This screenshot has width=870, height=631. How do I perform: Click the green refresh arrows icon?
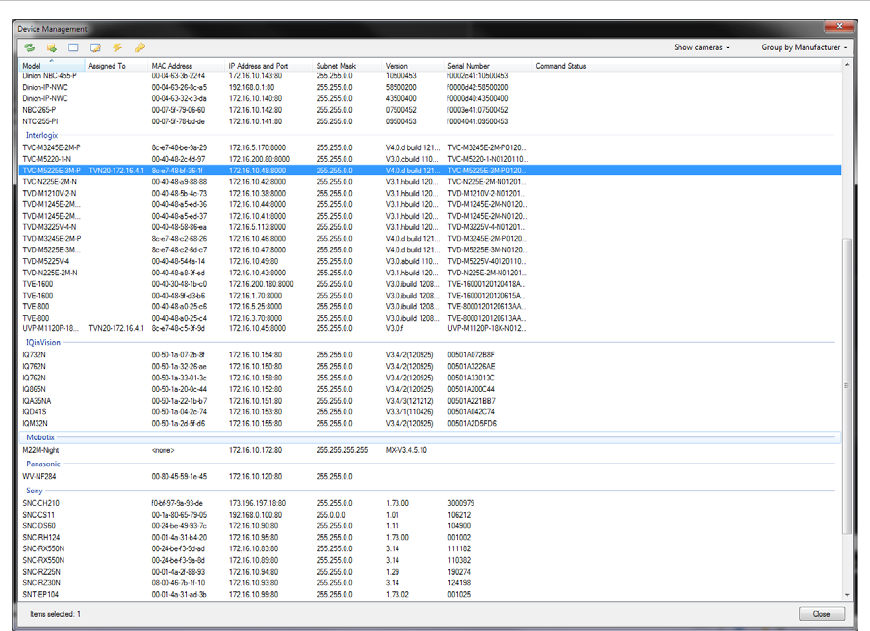[29, 48]
